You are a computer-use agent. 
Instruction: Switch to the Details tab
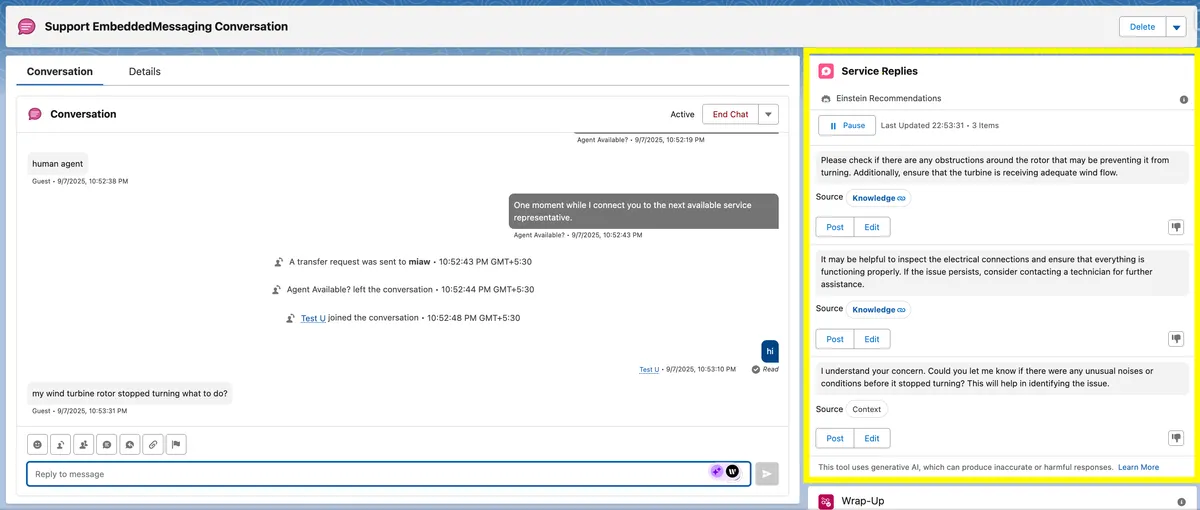pos(145,72)
